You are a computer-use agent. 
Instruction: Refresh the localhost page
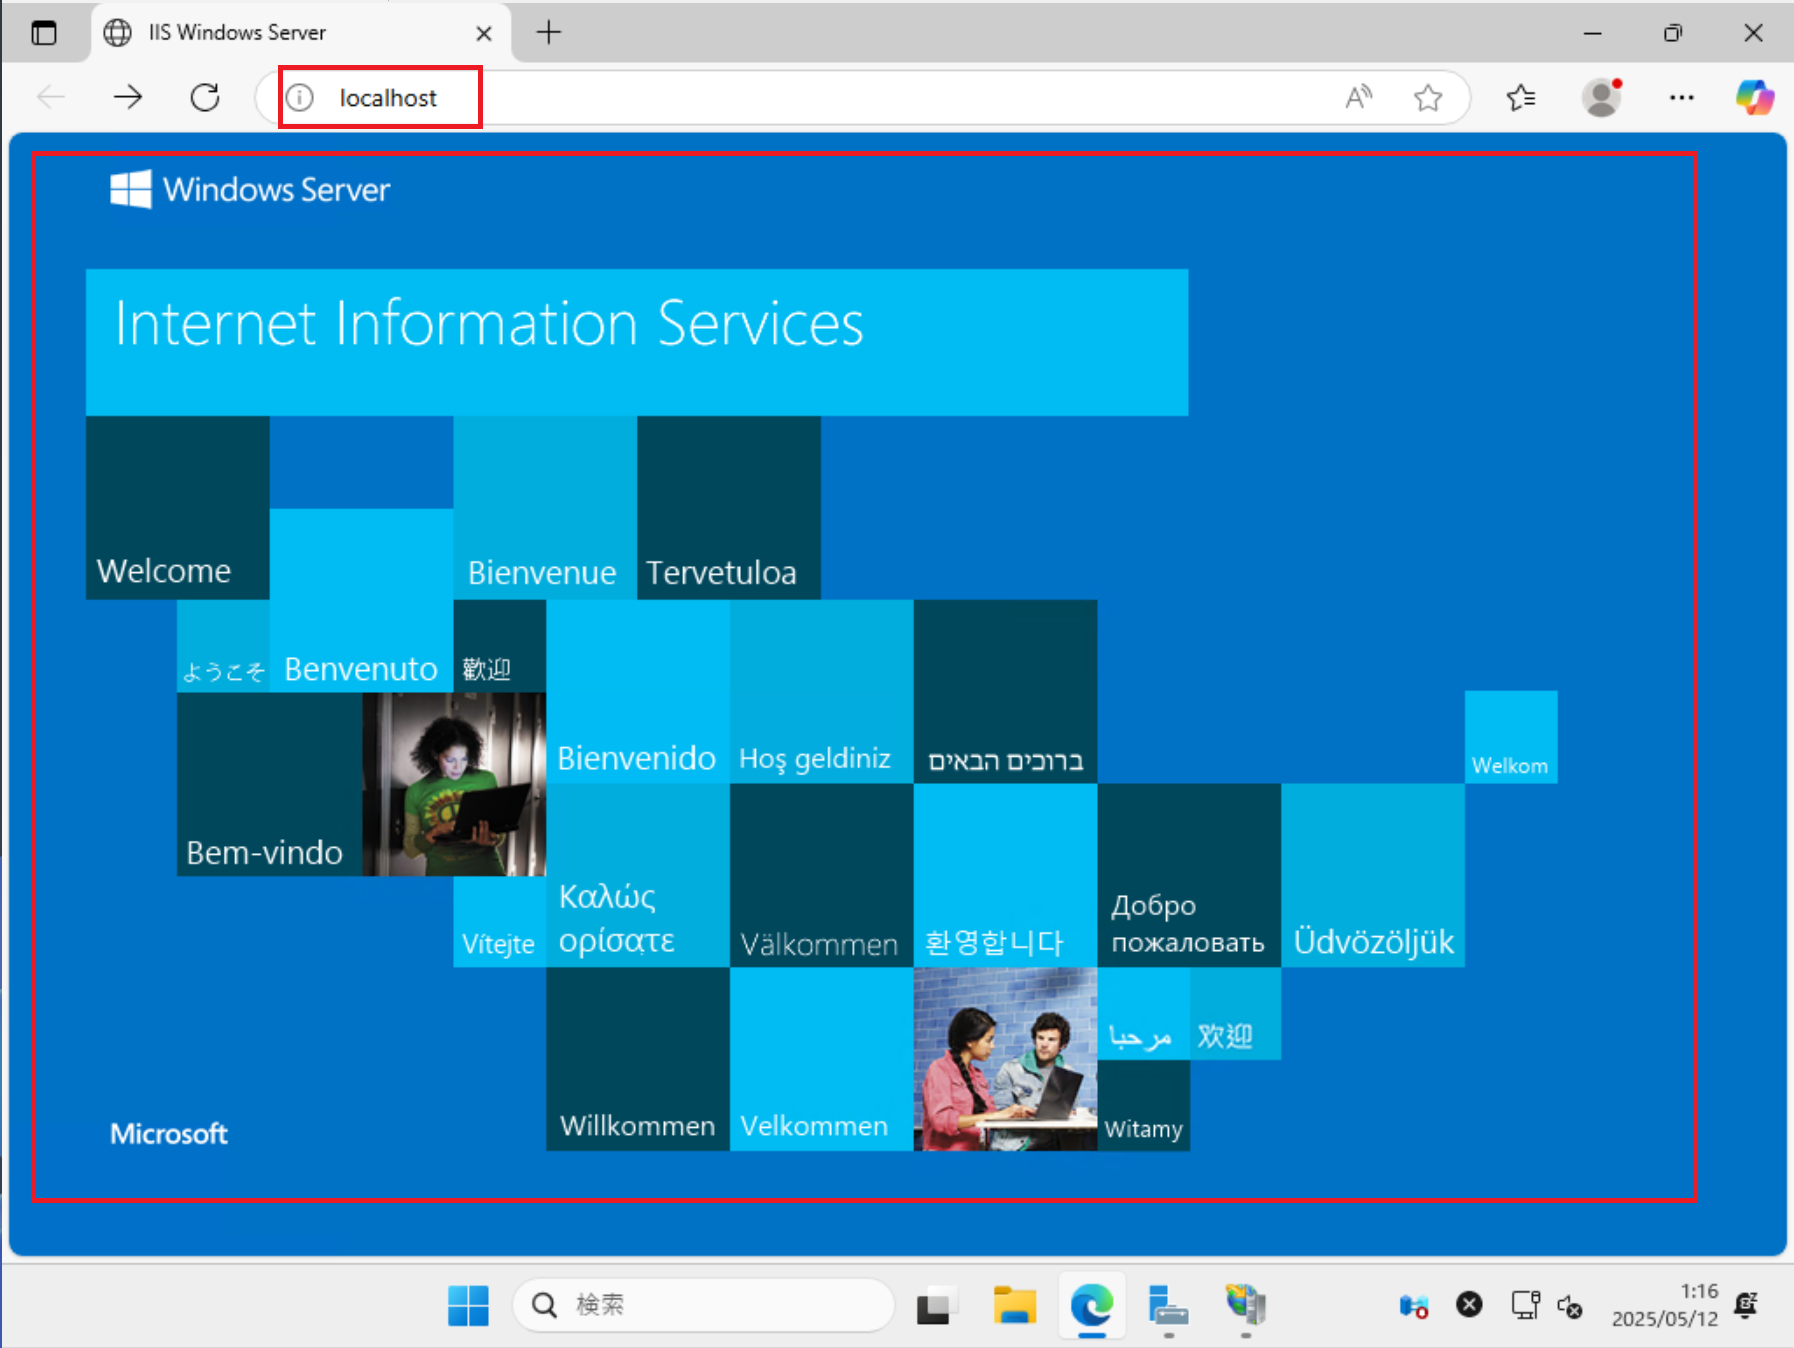tap(205, 97)
